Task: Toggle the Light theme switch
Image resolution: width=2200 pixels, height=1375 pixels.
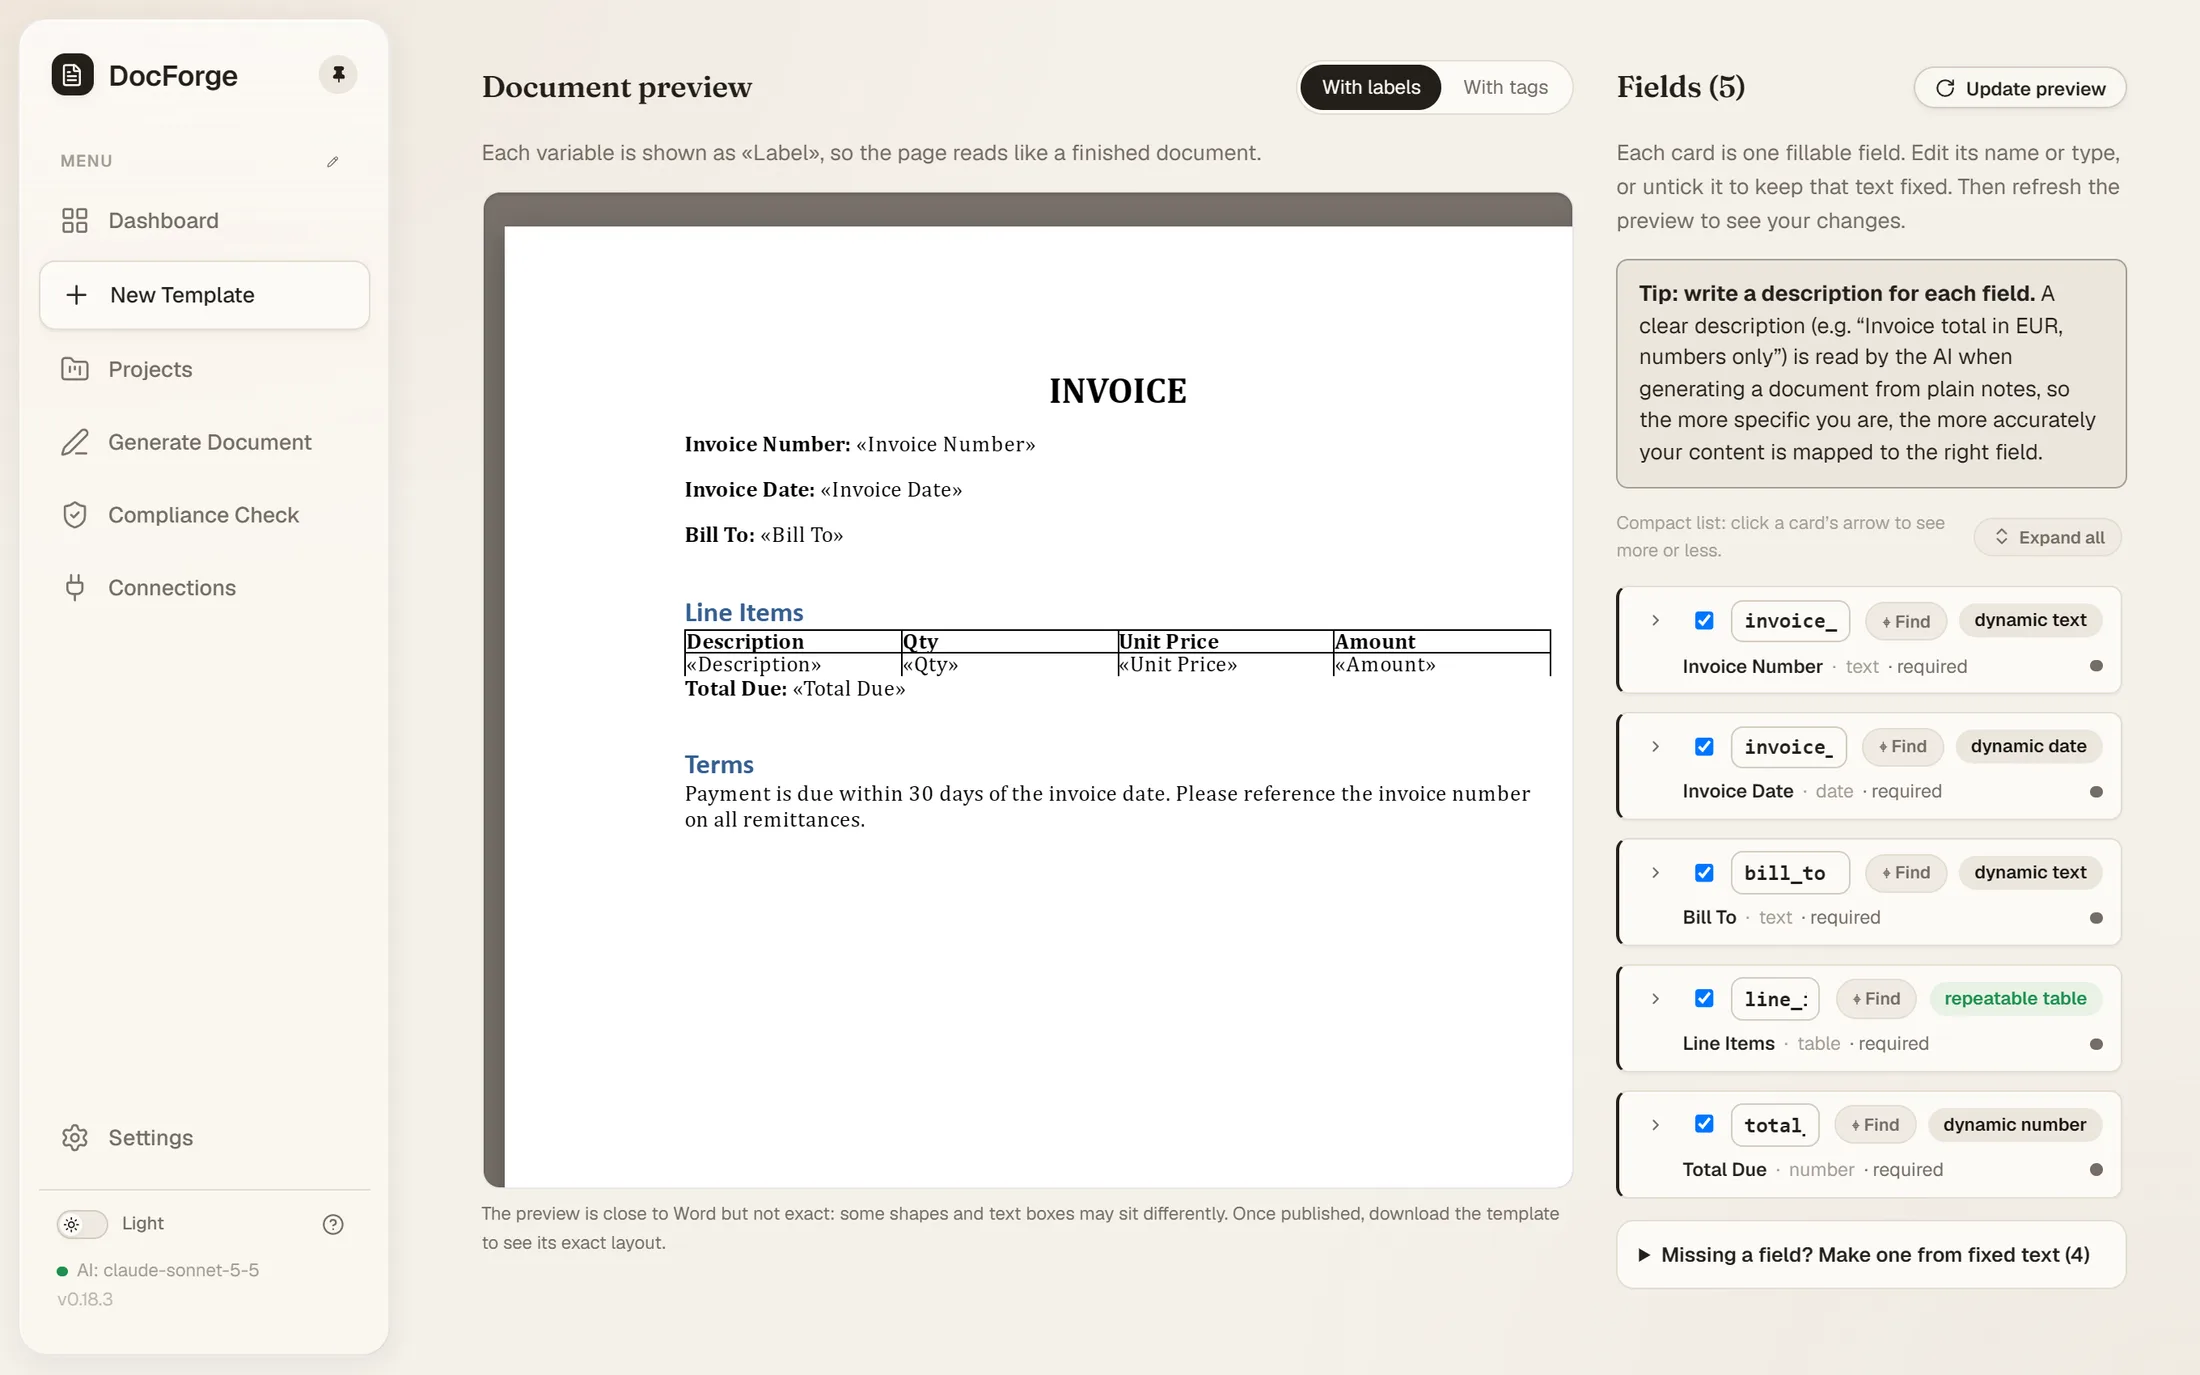Action: pyautogui.click(x=82, y=1224)
